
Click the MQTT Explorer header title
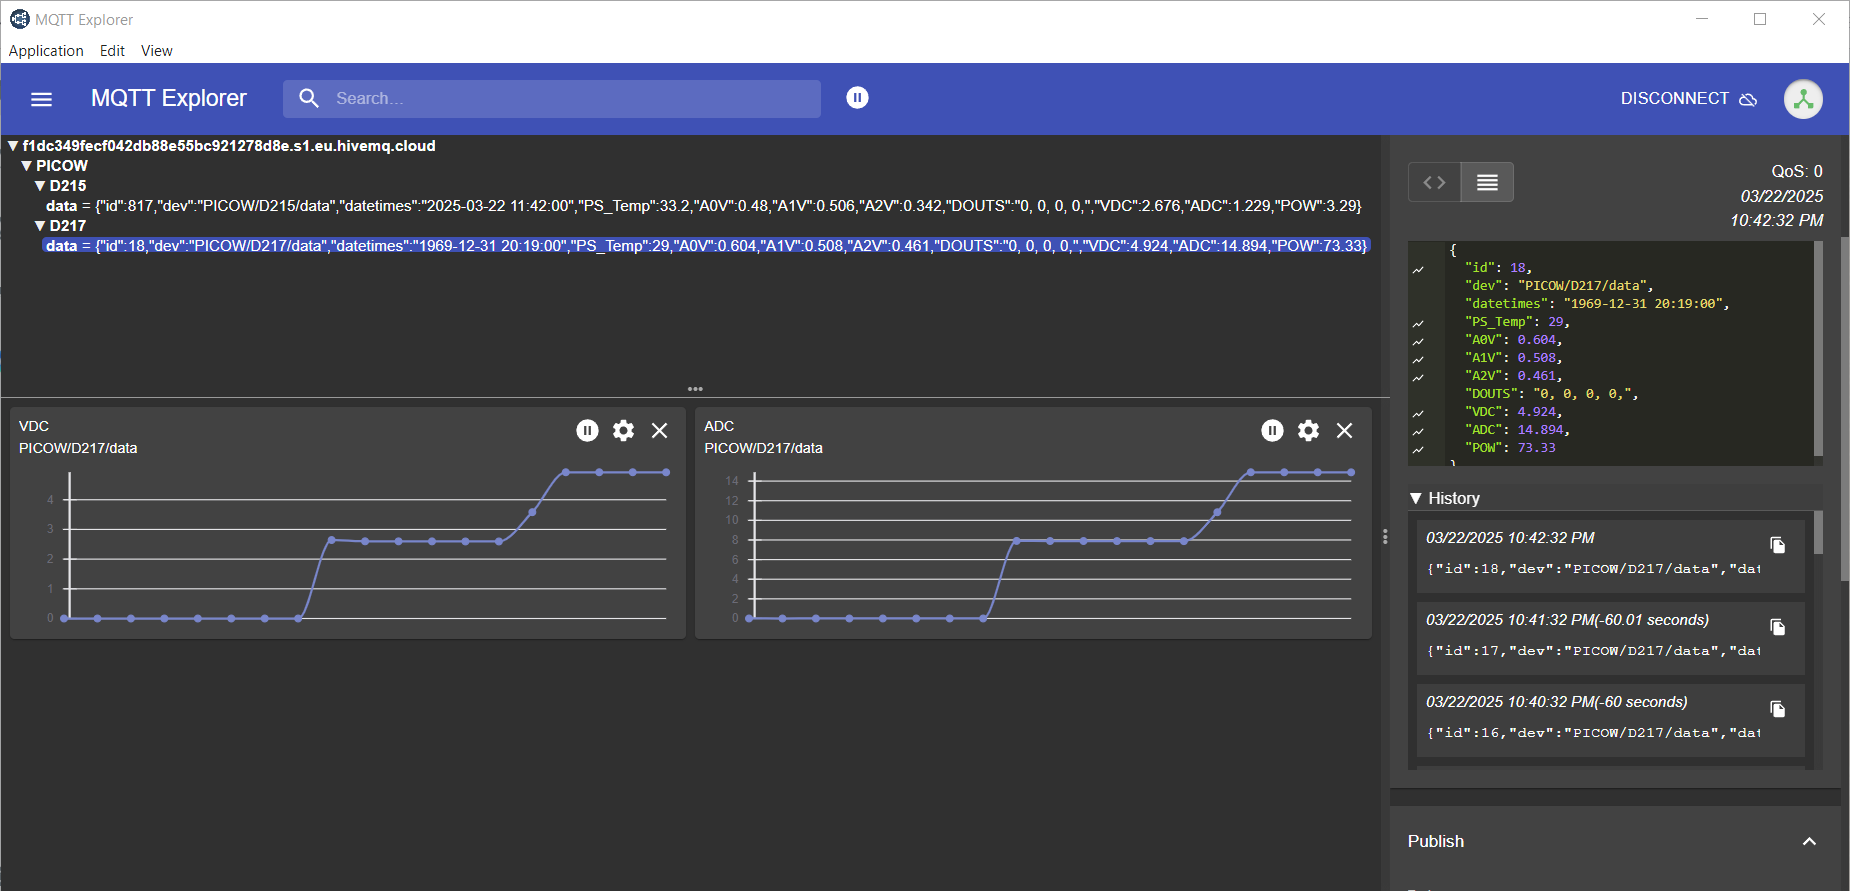coord(168,98)
